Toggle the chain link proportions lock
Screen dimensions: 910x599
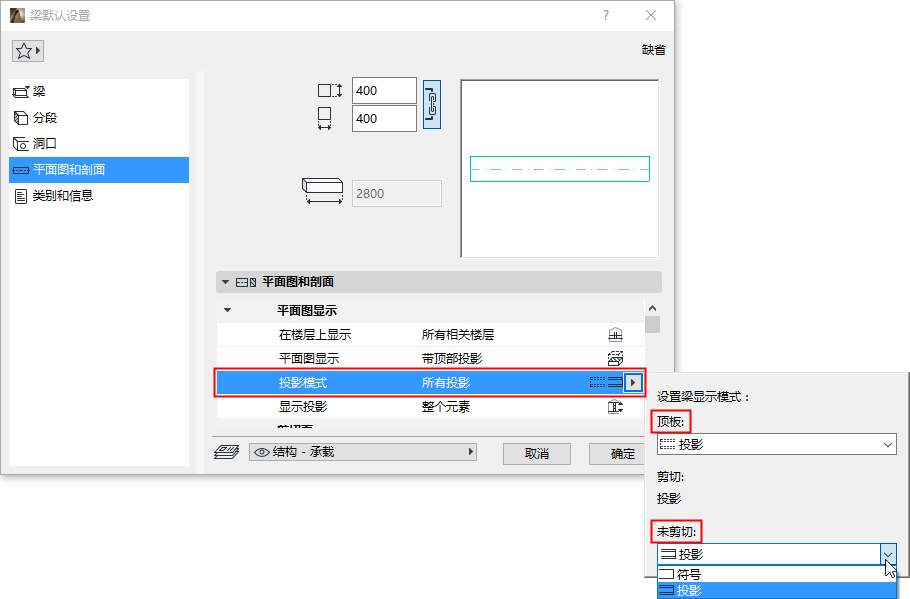pyautogui.click(x=431, y=103)
